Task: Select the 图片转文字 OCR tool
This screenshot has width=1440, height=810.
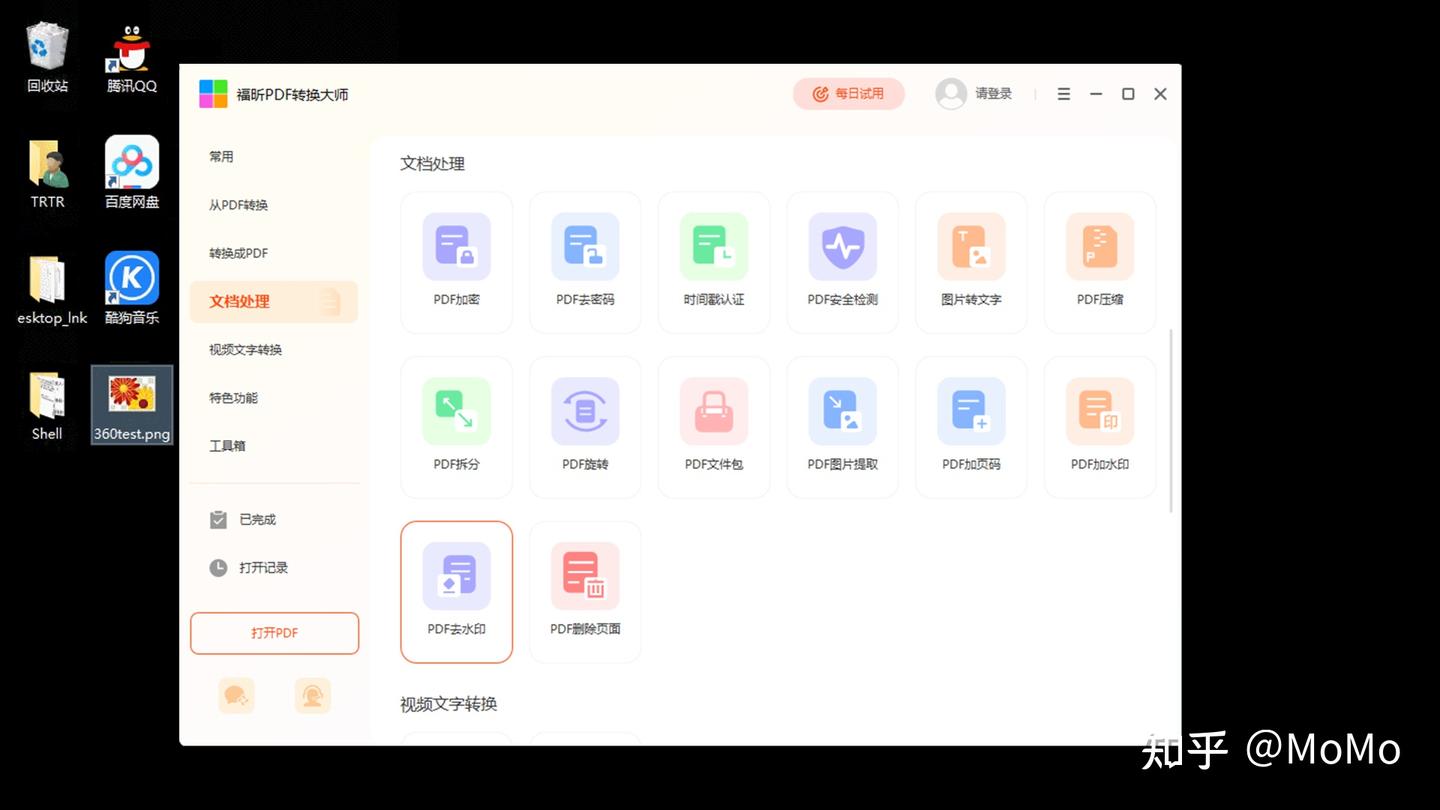Action: pos(971,263)
